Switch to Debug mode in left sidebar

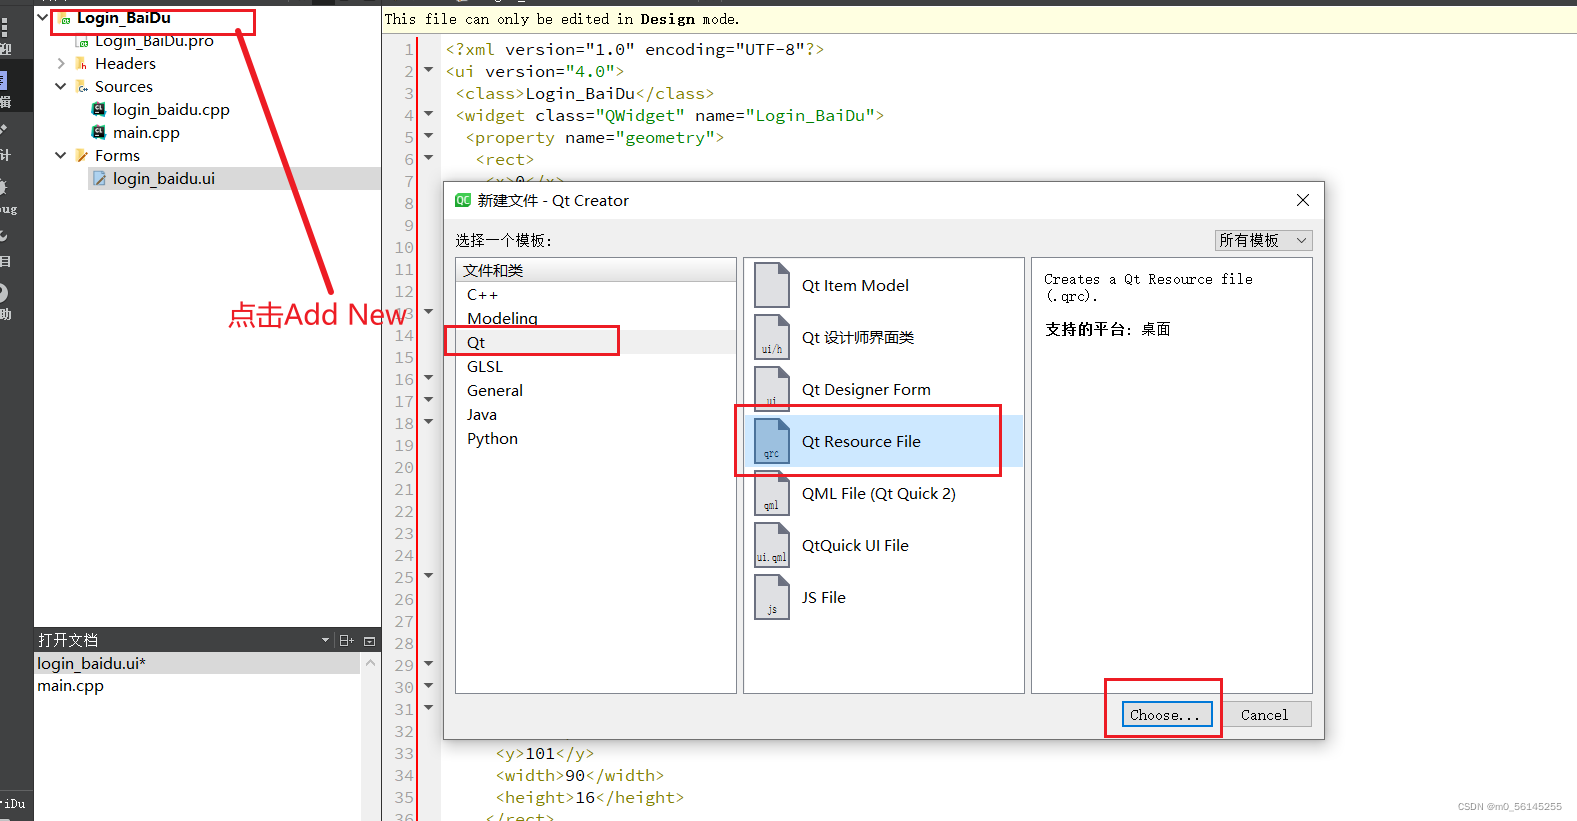click(x=8, y=196)
